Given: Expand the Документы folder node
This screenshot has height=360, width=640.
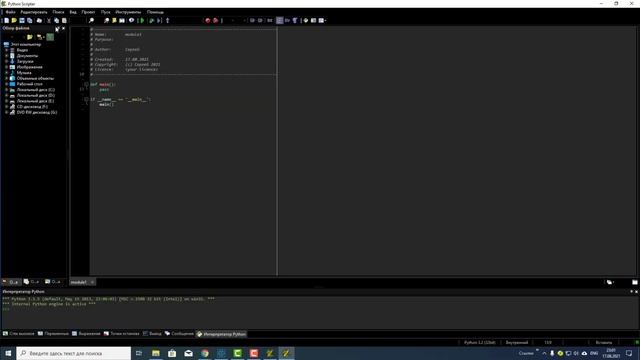Looking at the screenshot, I should coord(7,56).
